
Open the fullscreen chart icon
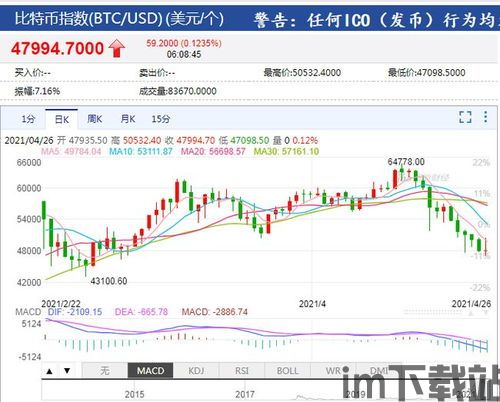(465, 117)
